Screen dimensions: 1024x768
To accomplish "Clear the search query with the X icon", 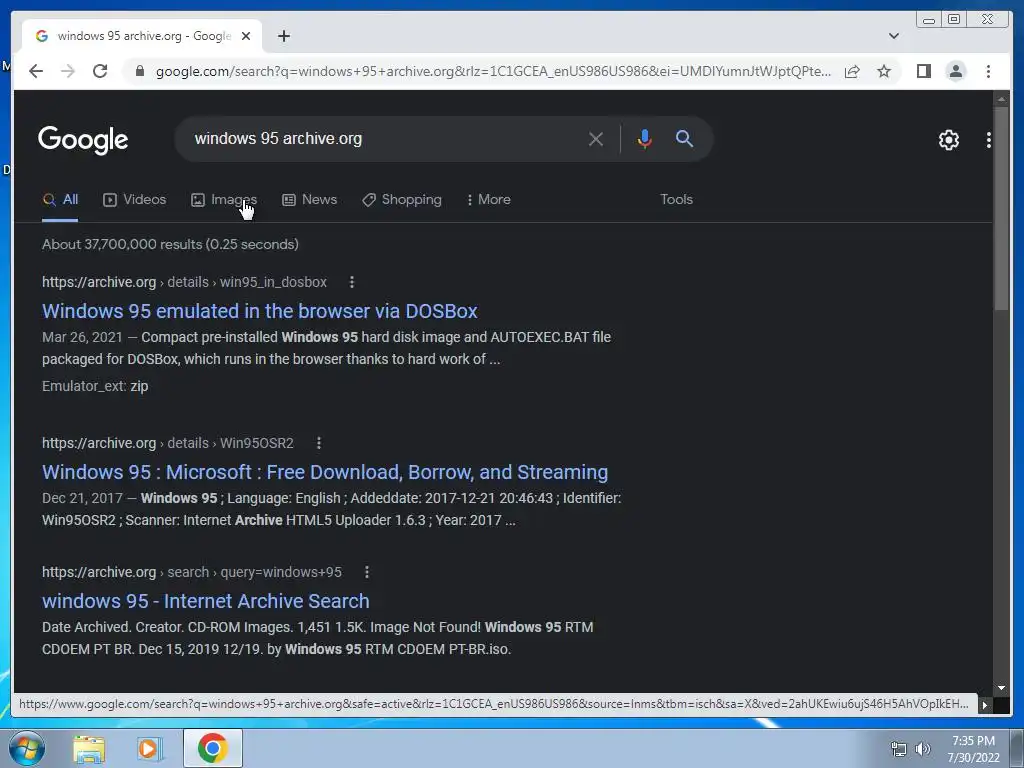I will pos(596,138).
